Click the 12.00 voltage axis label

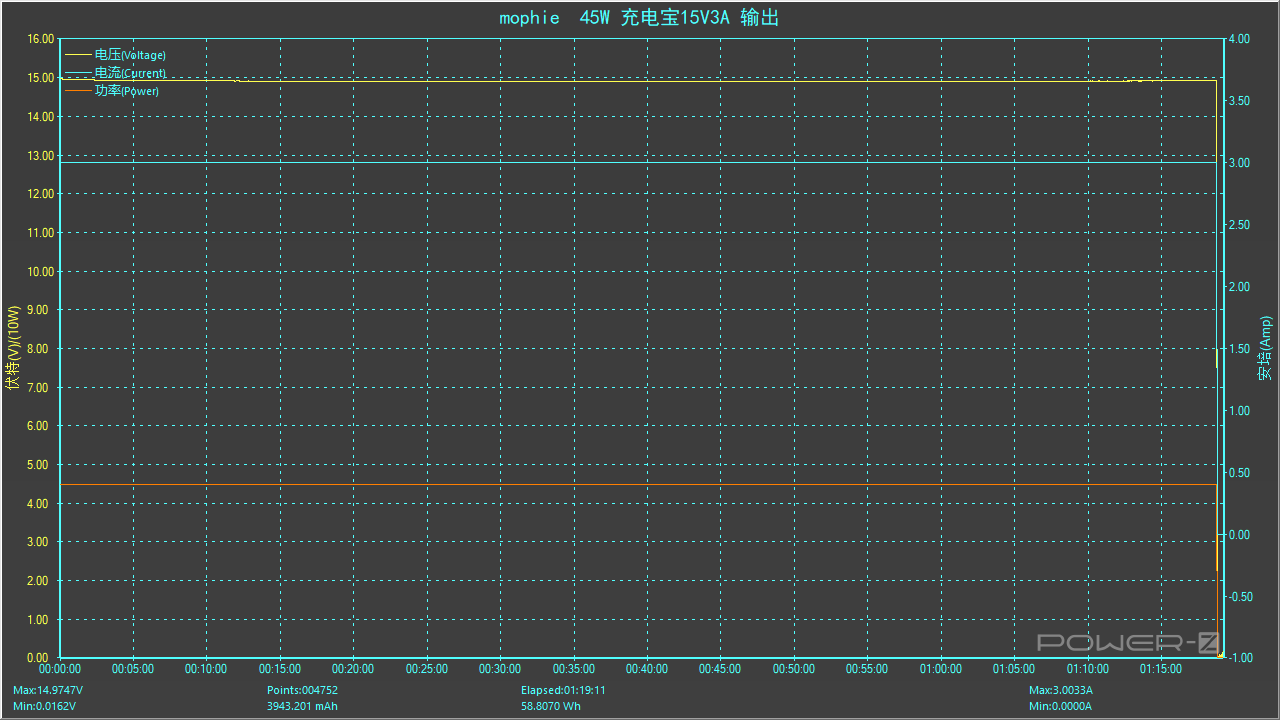[x=40, y=194]
